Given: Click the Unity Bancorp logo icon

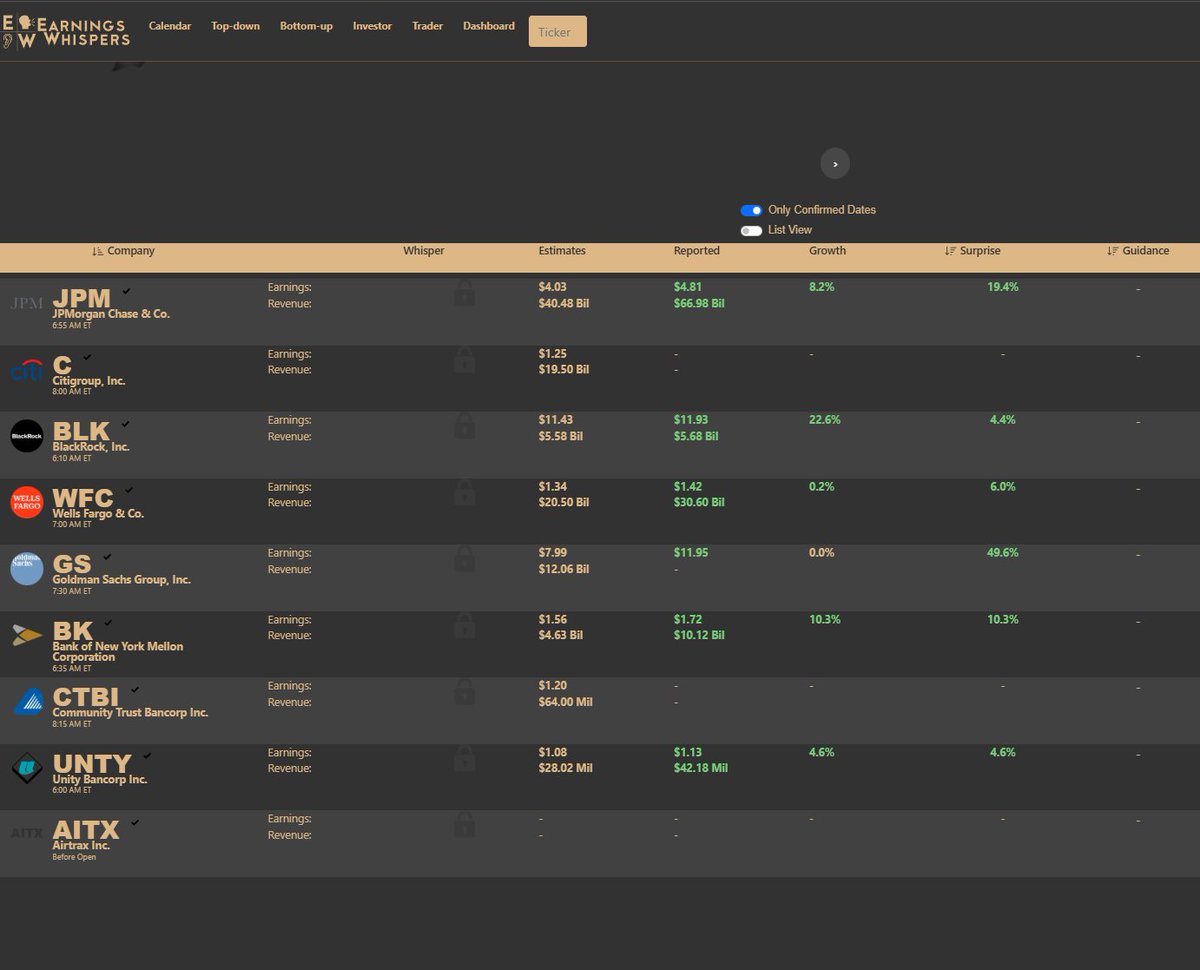Looking at the screenshot, I should (27, 768).
